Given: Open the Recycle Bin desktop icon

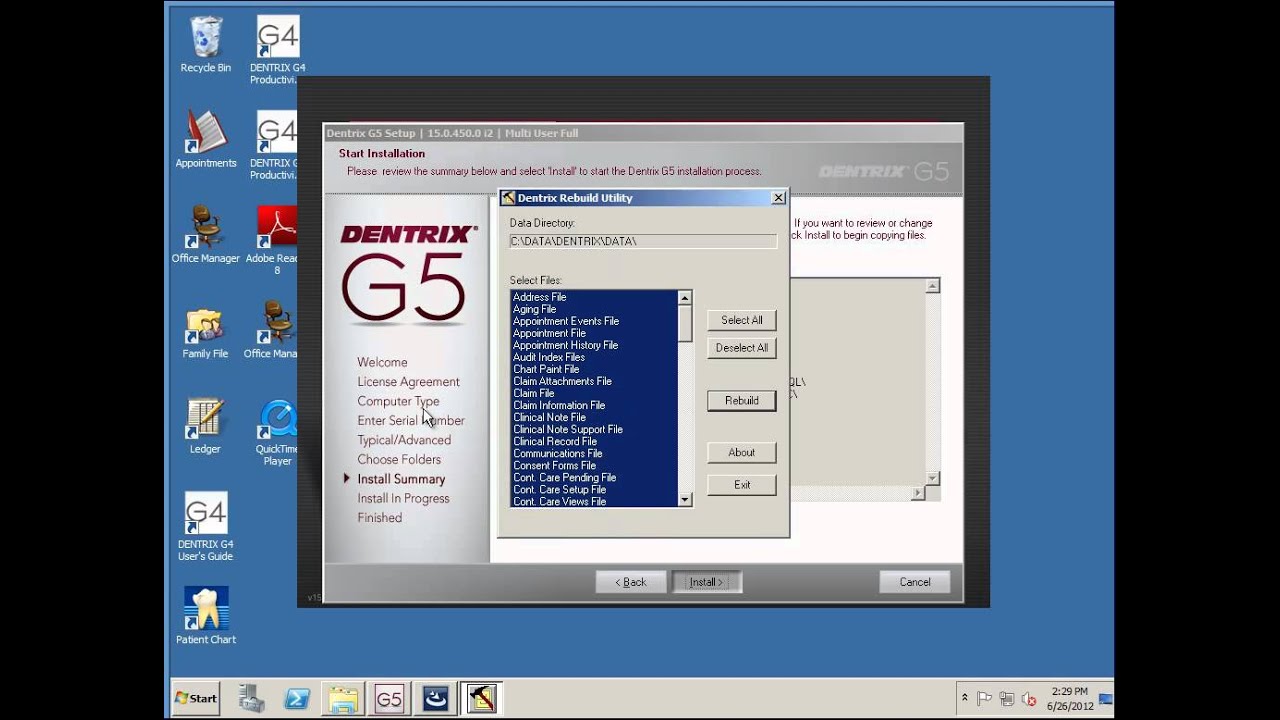Looking at the screenshot, I should pyautogui.click(x=205, y=45).
